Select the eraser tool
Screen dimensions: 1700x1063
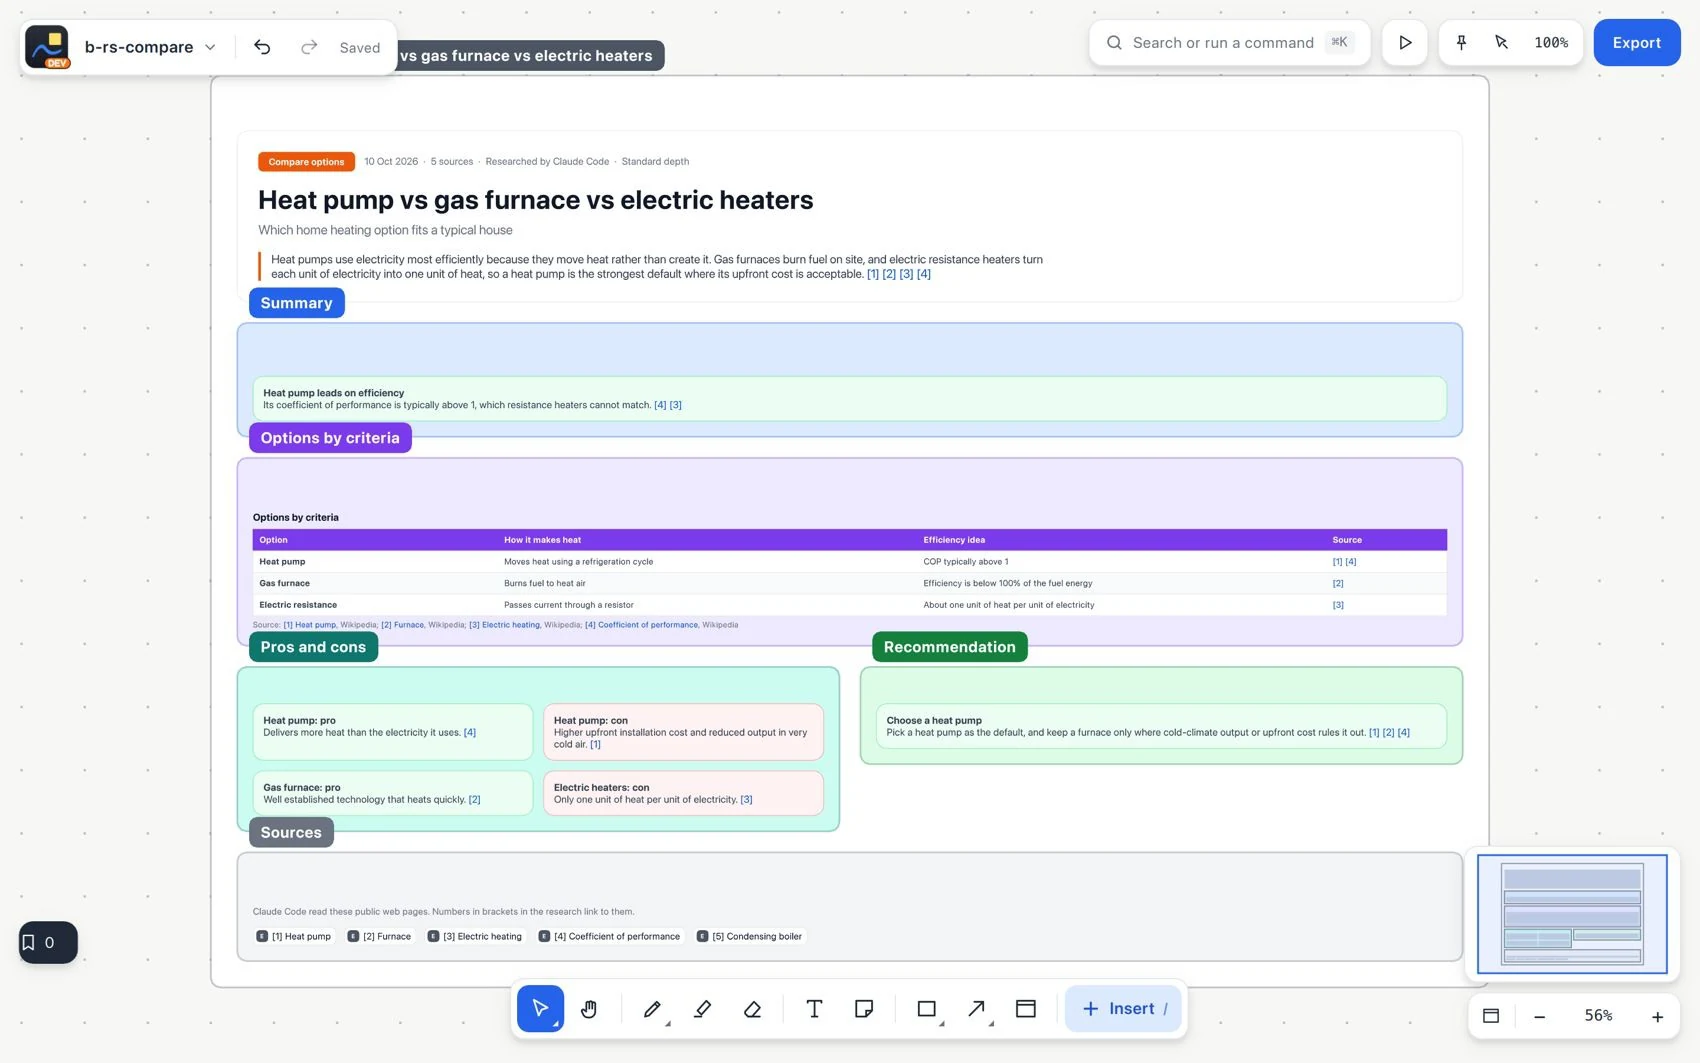pyautogui.click(x=753, y=1008)
